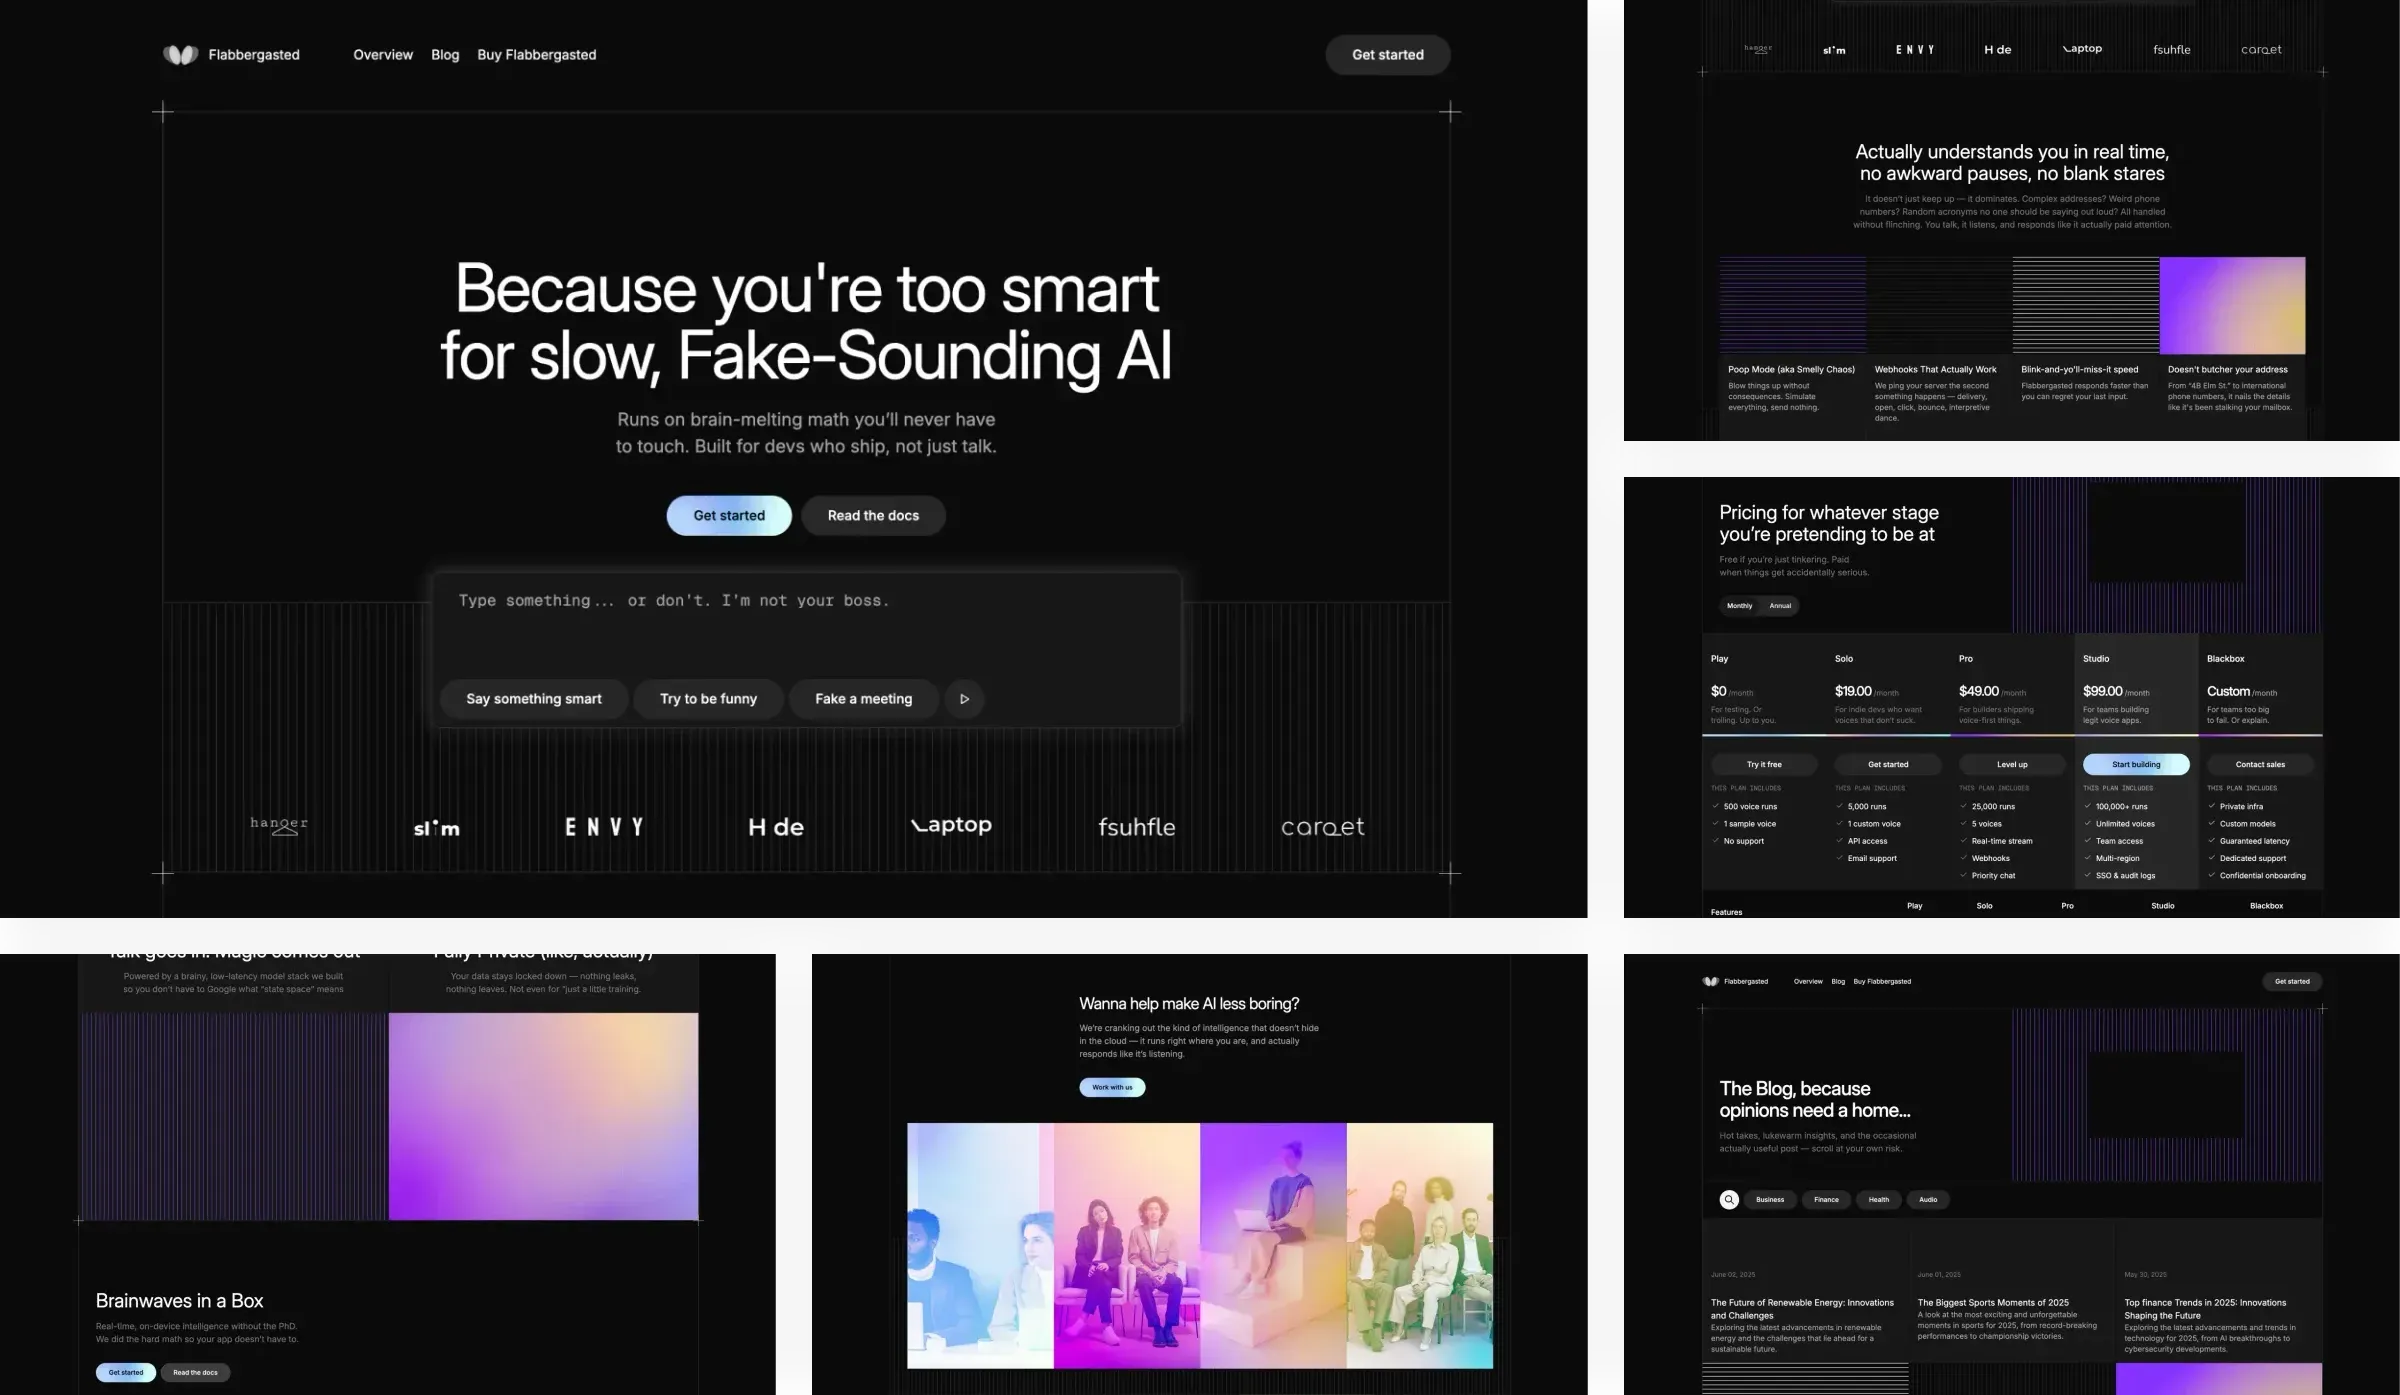Click the purple gradient image above Brainwaves in a Box
Viewport: 2400px width, 1395px height.
pos(543,1117)
